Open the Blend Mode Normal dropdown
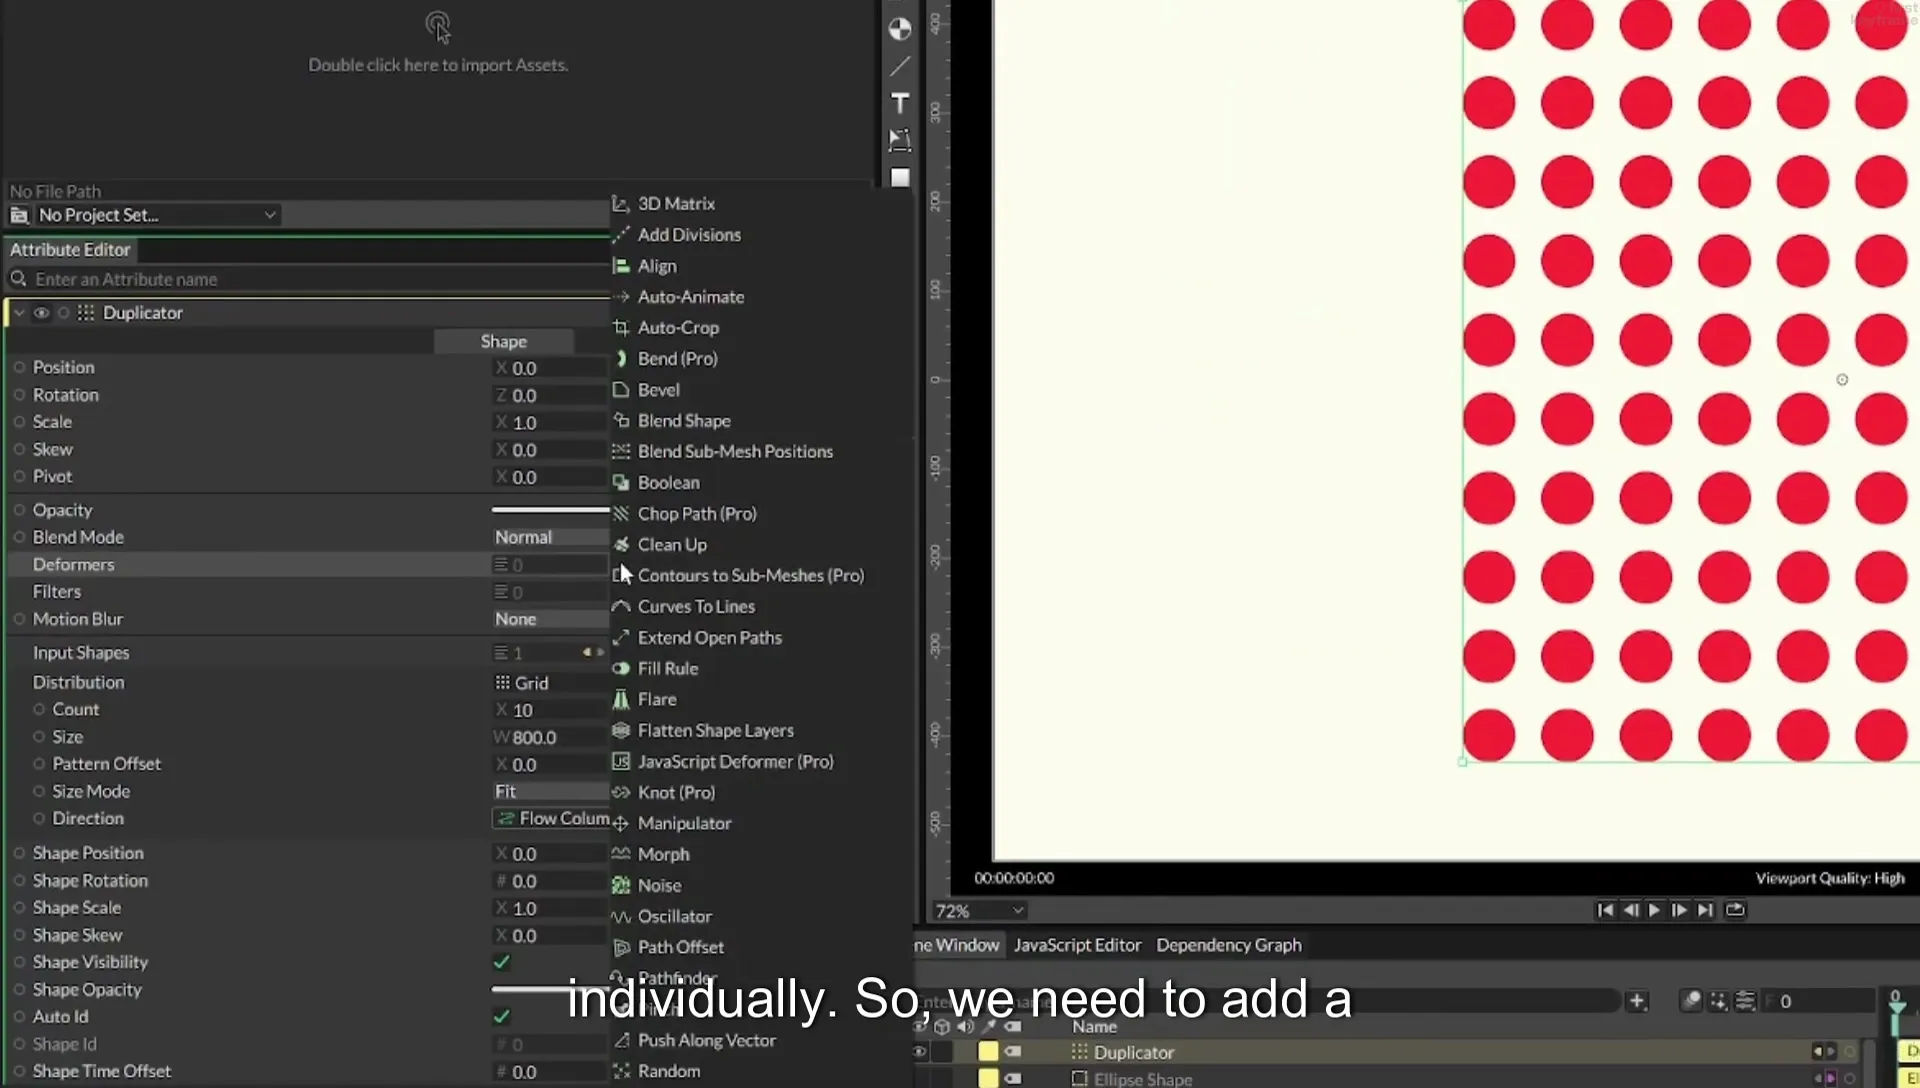Image resolution: width=1920 pixels, height=1088 pixels. 551,537
